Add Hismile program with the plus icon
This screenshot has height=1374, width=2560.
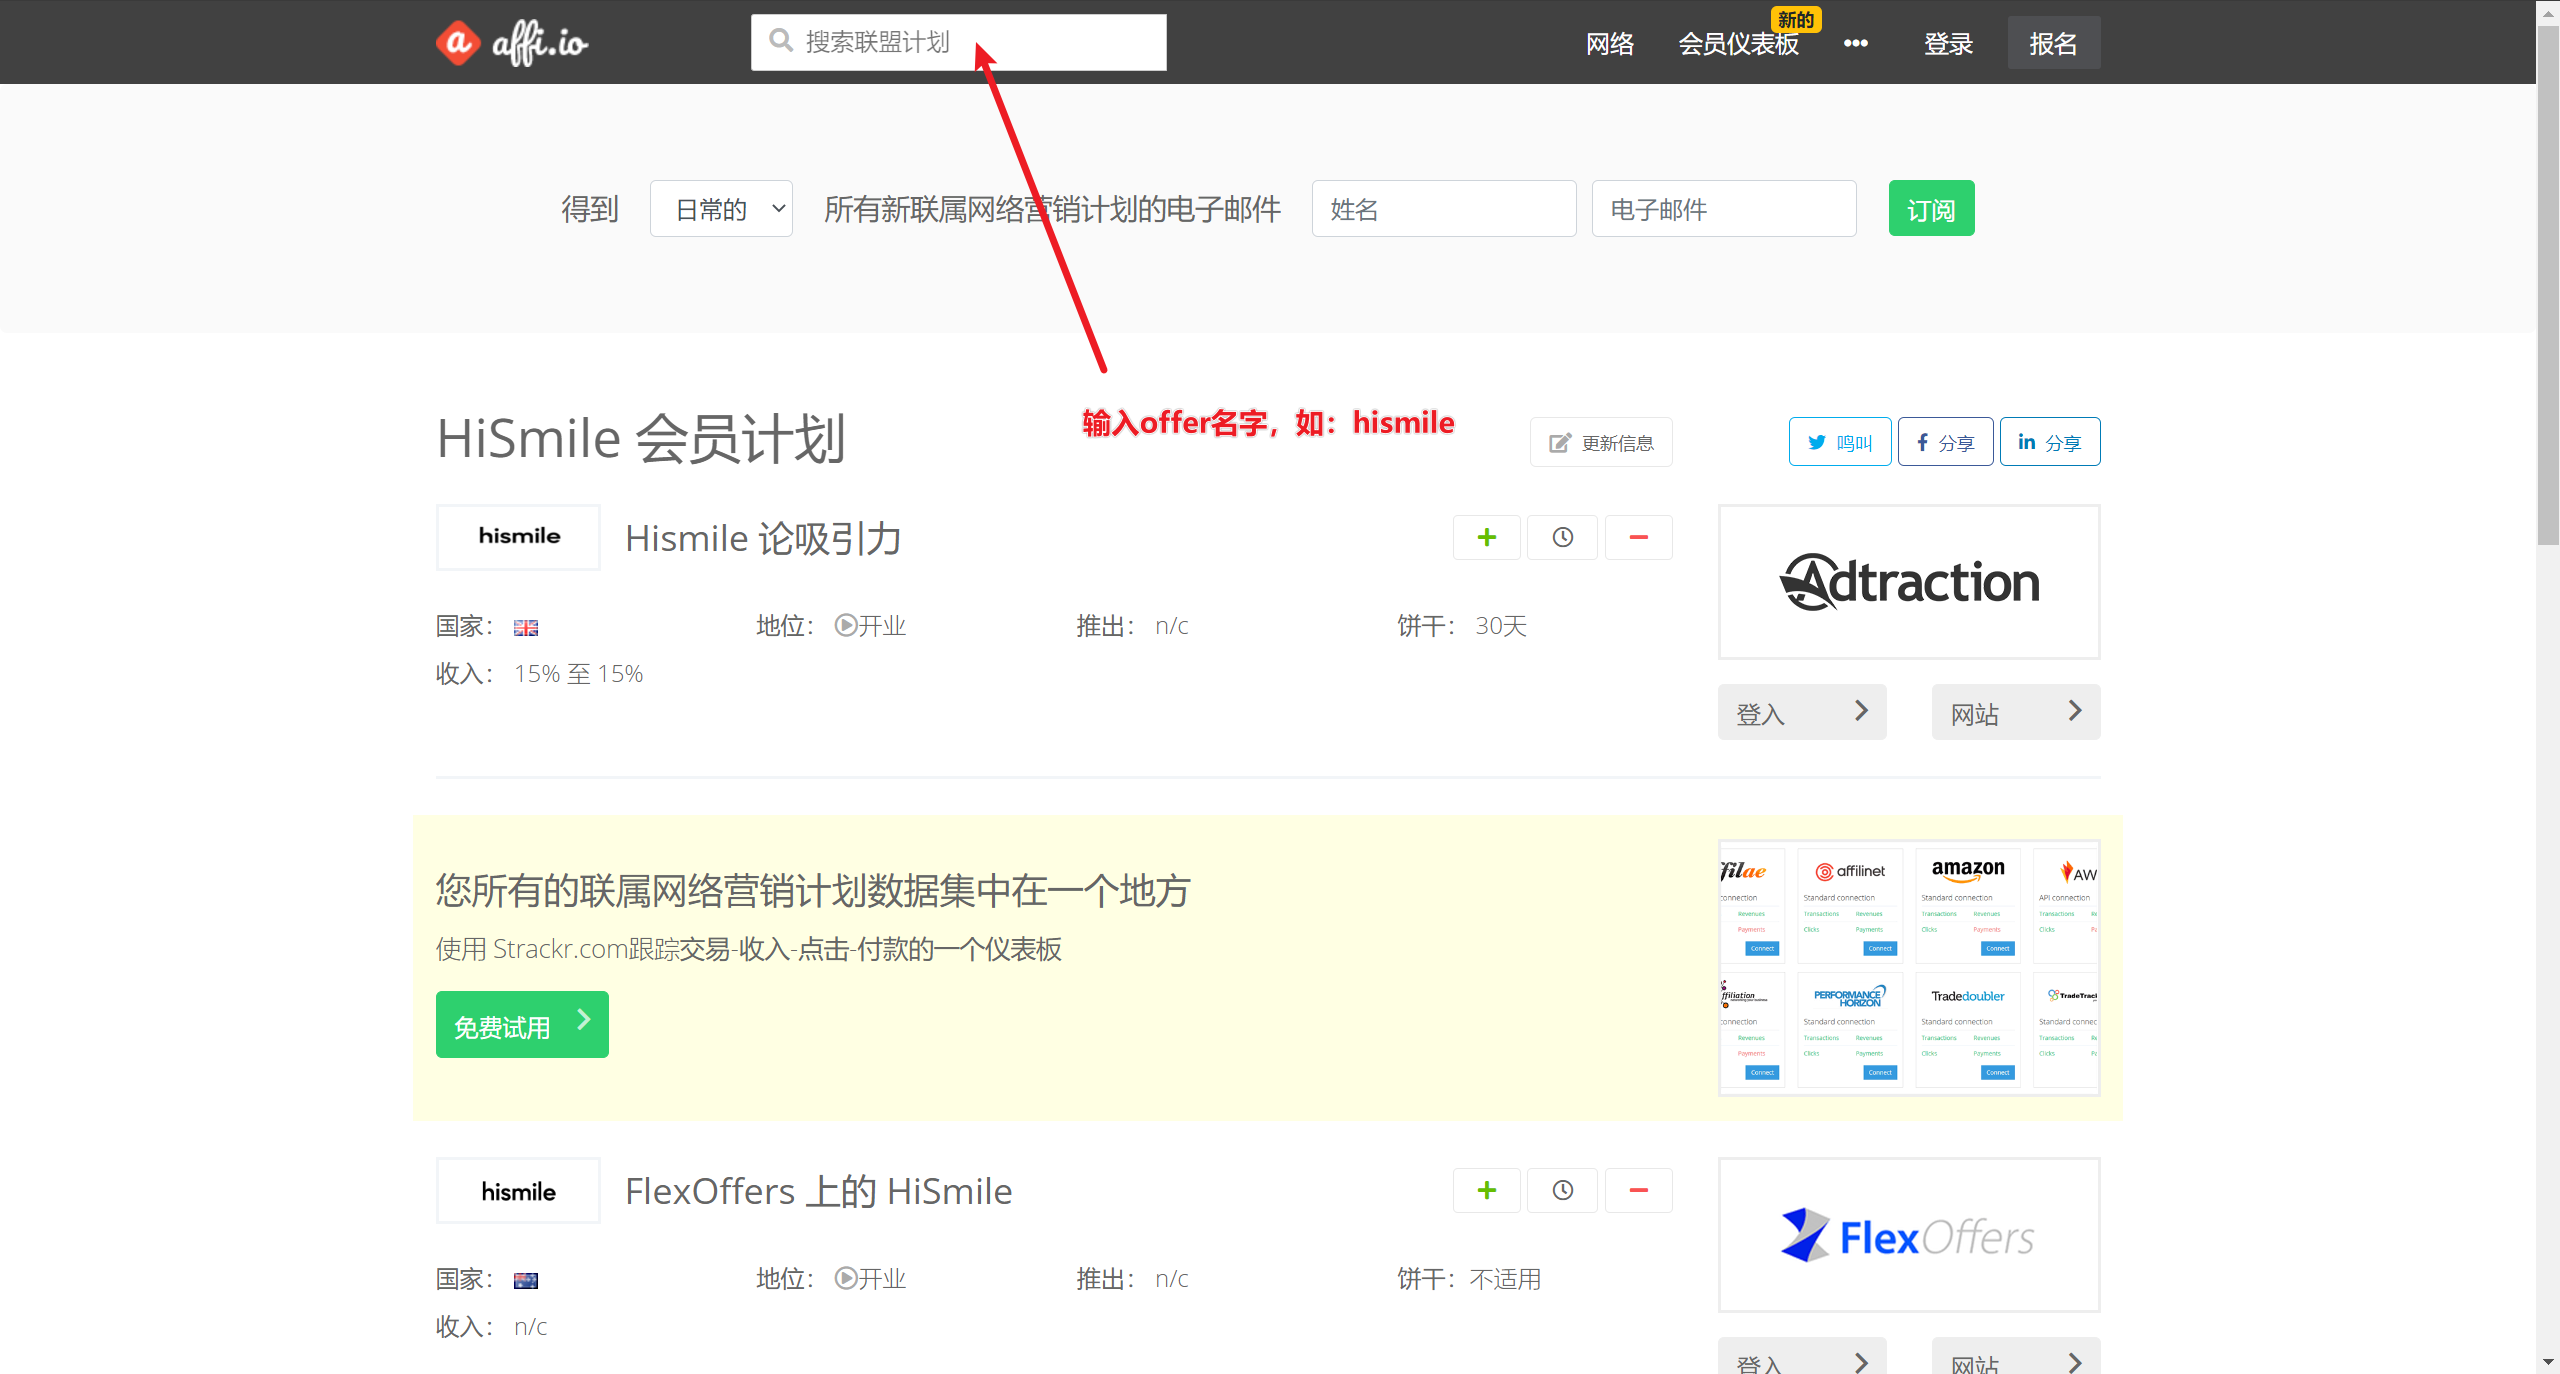1486,537
